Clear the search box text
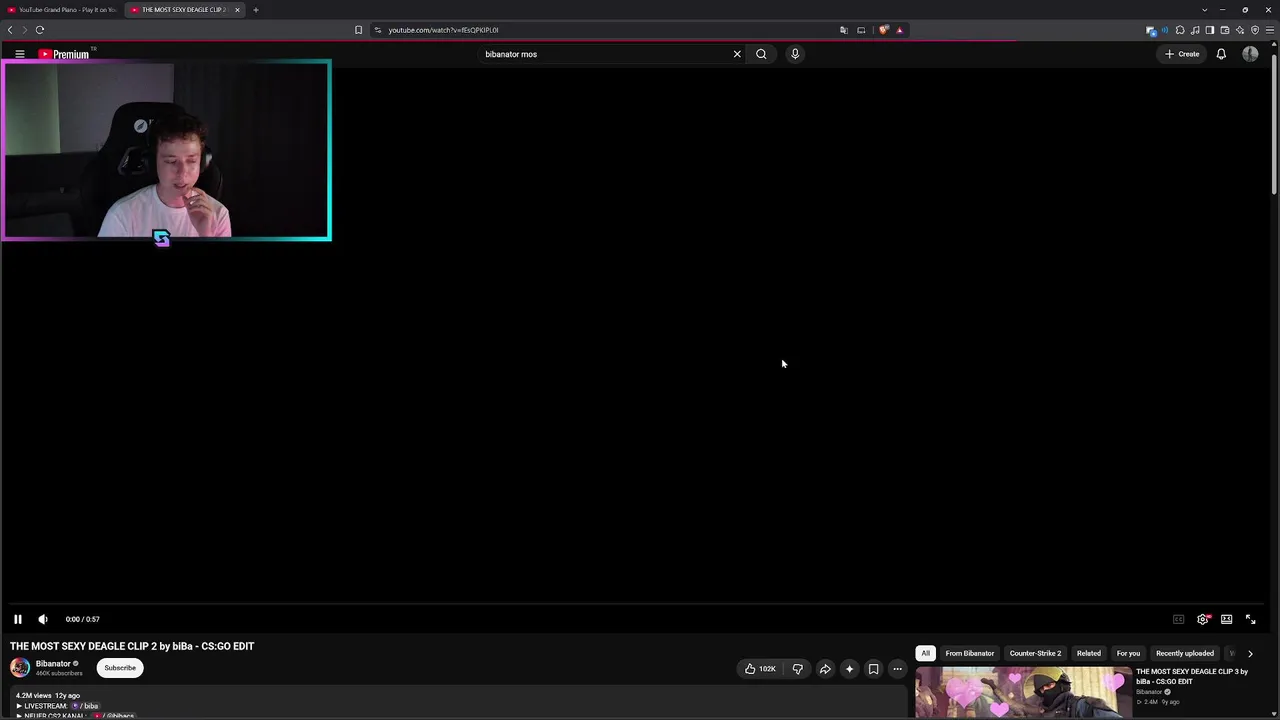 pyautogui.click(x=737, y=54)
